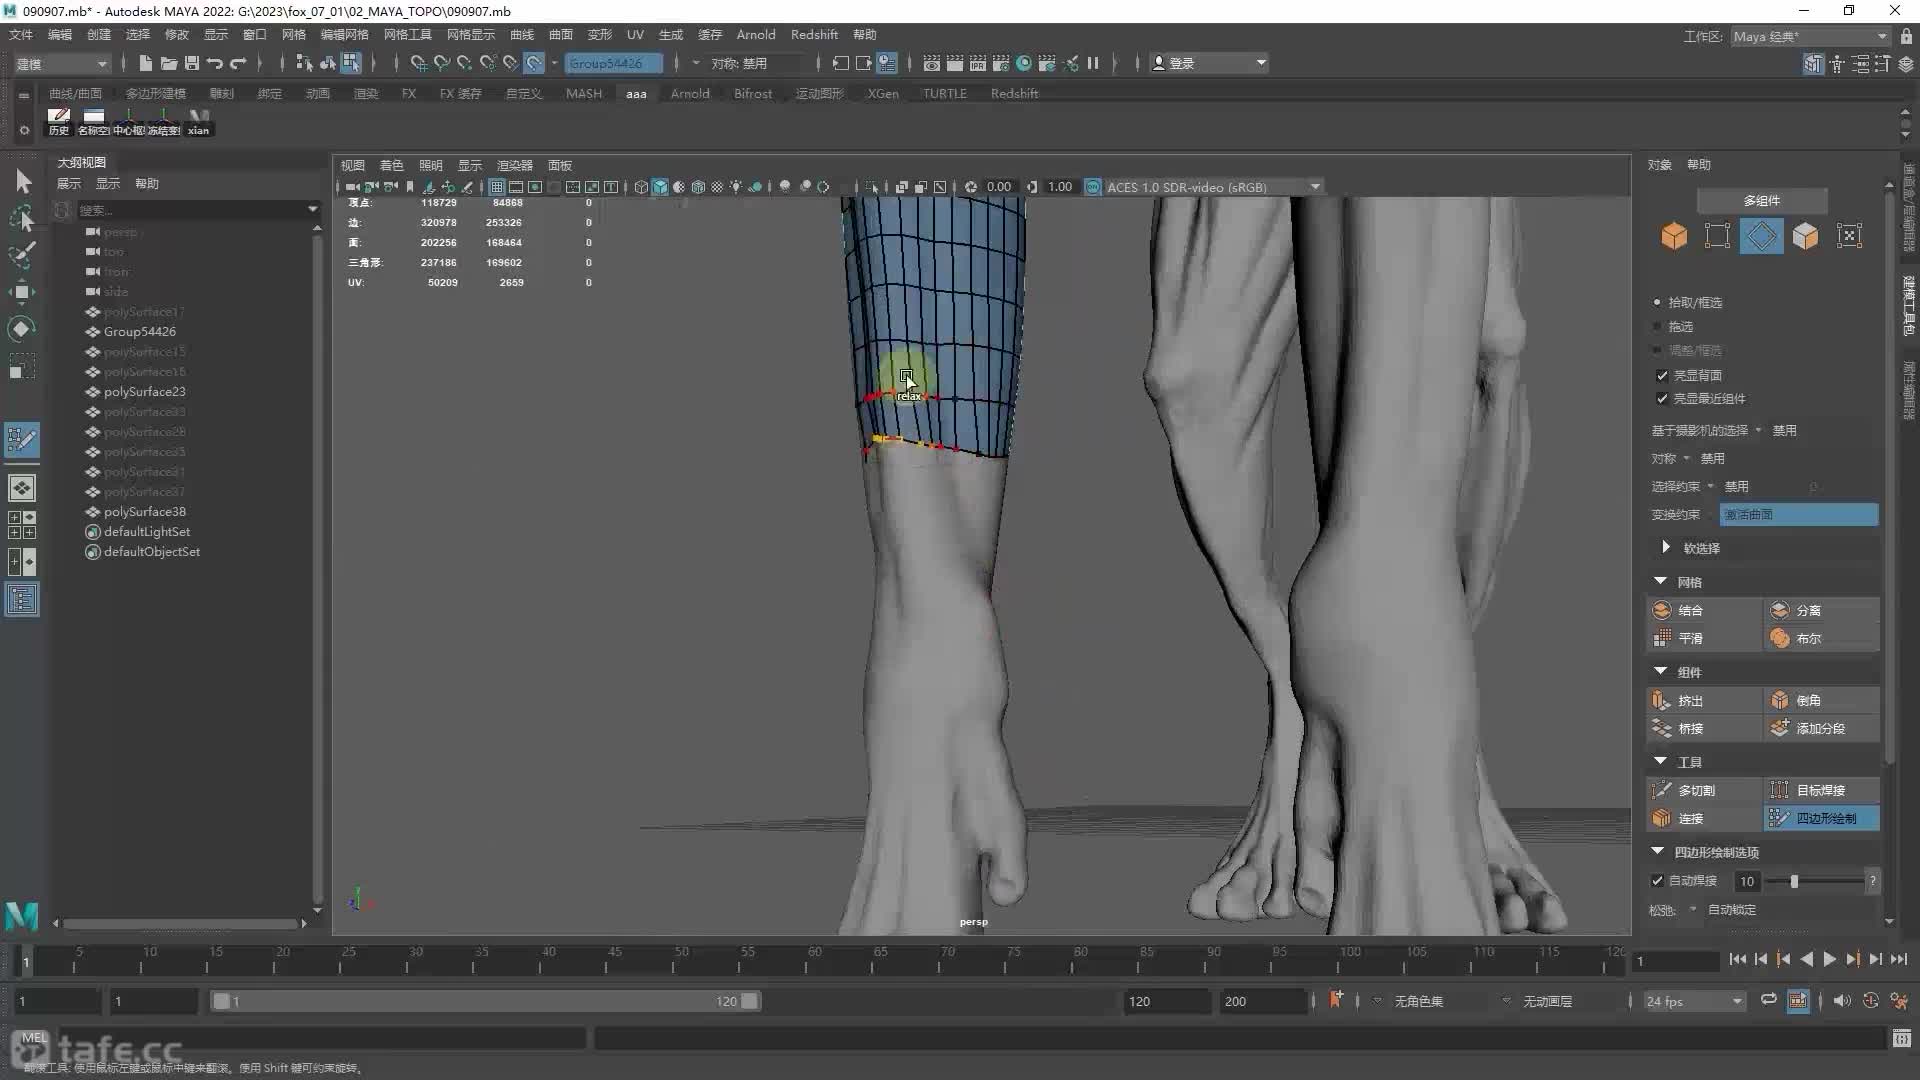Screen dimensions: 1920x1080
Task: Select the arrow Select tool in toolbox
Action: pyautogui.click(x=23, y=181)
